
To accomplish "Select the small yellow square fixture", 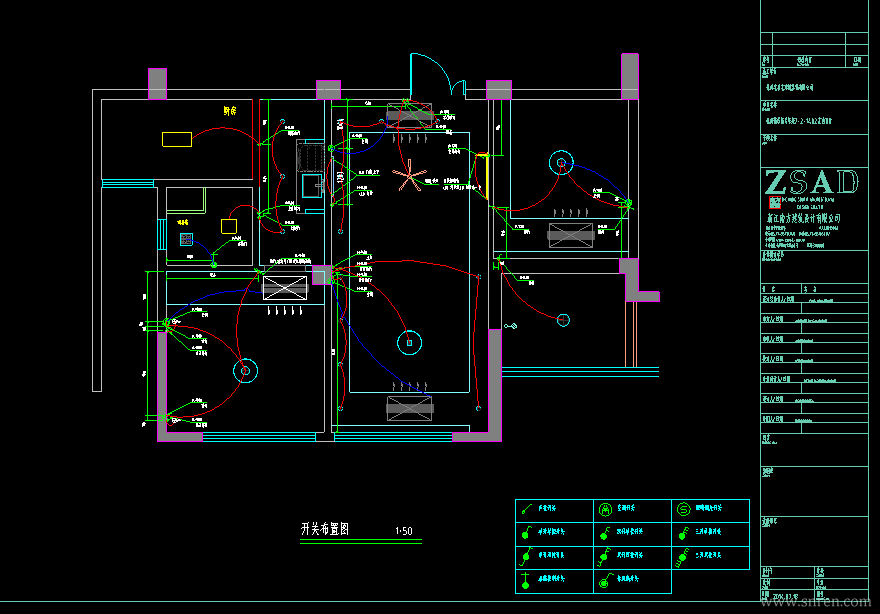I will (229, 226).
